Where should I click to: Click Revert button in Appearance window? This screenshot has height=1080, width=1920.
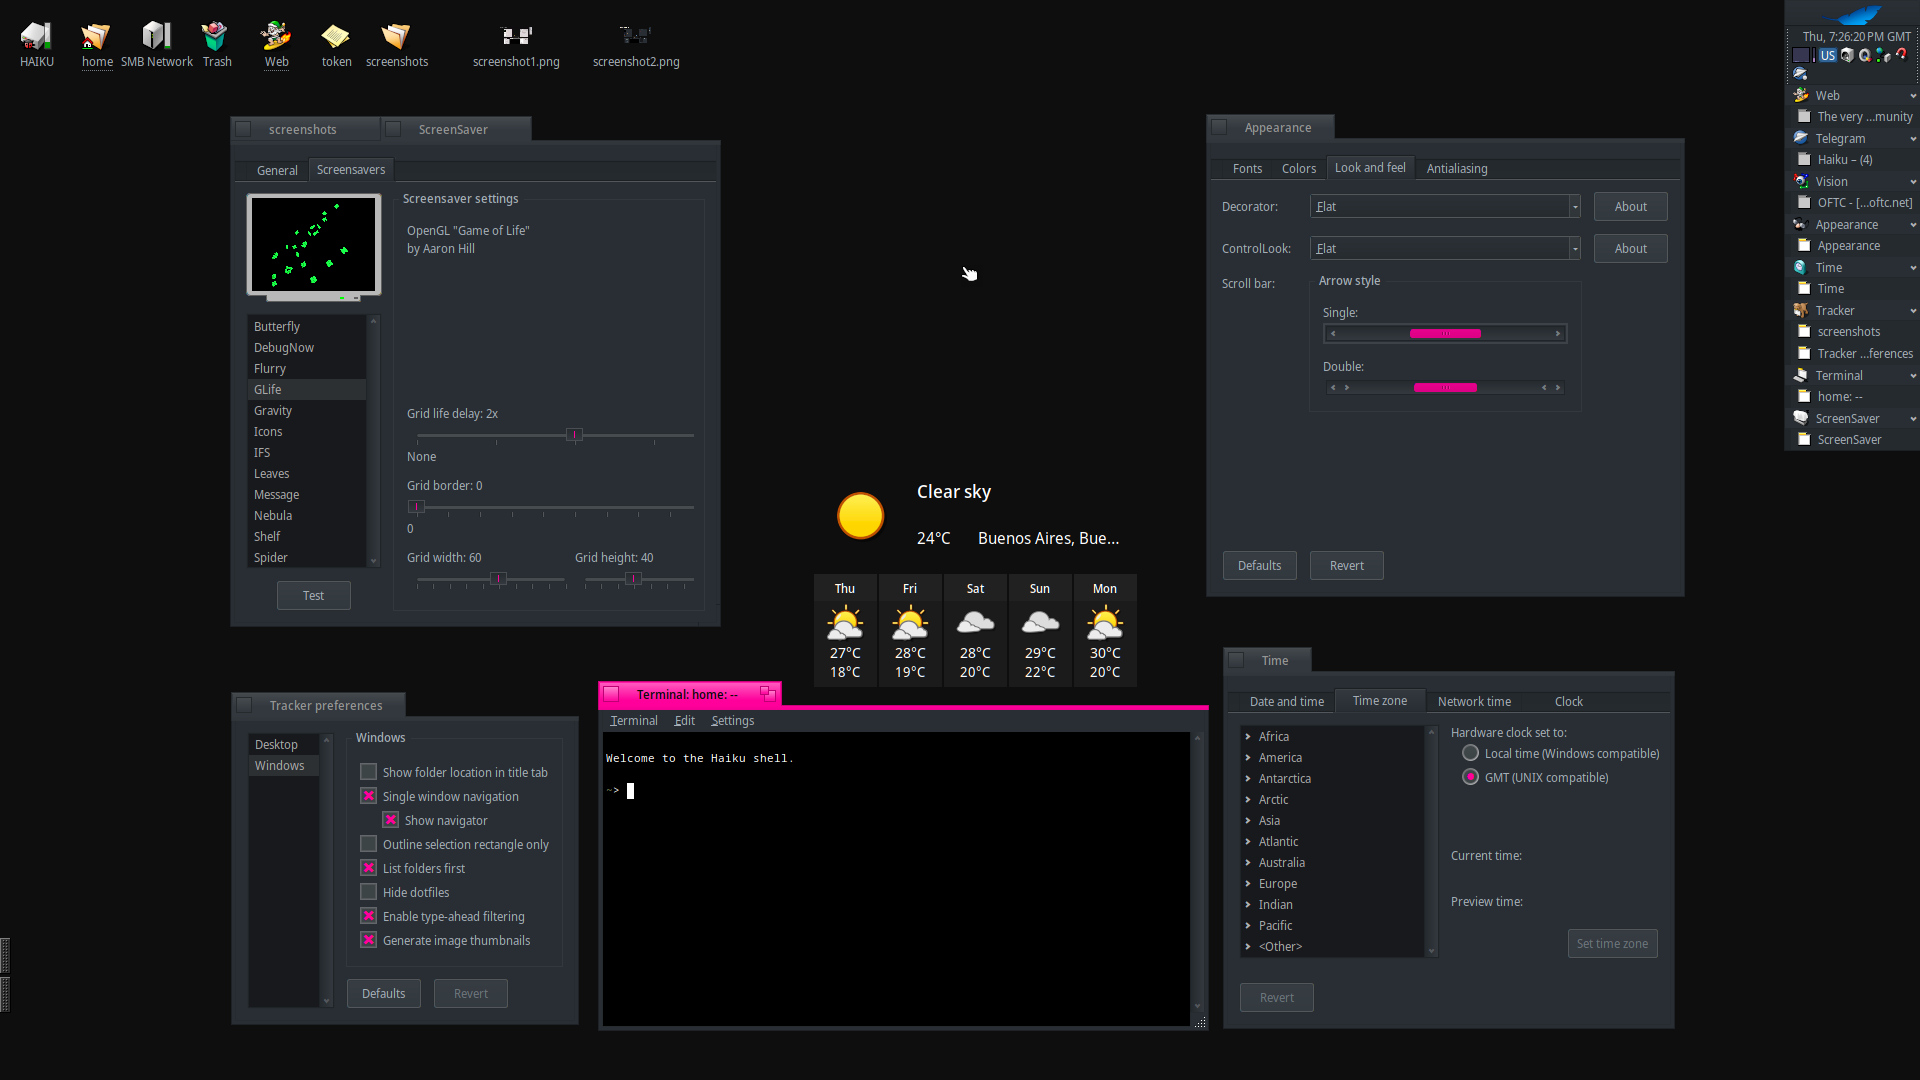pos(1346,565)
